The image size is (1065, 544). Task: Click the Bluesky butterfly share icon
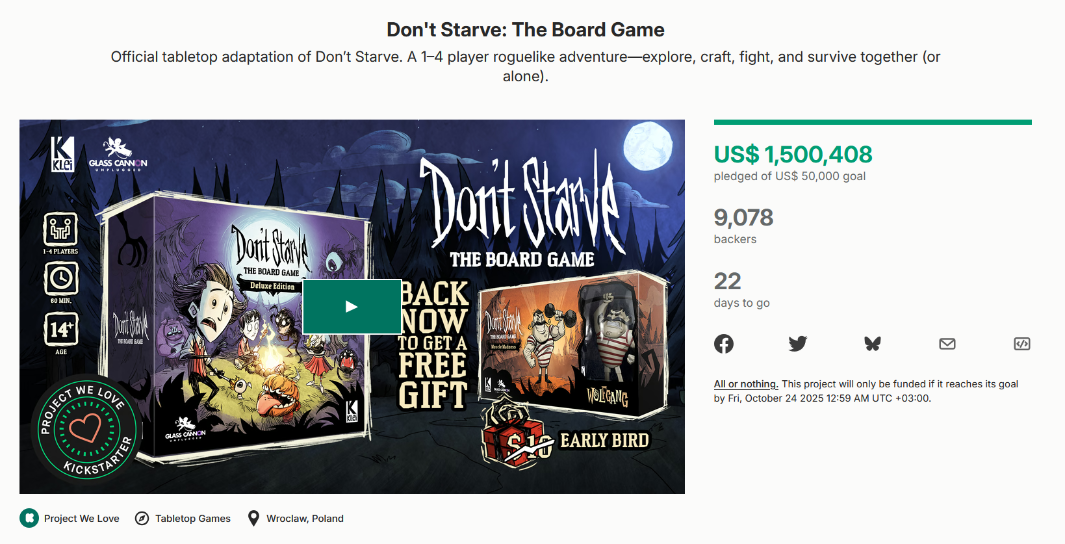pos(872,344)
